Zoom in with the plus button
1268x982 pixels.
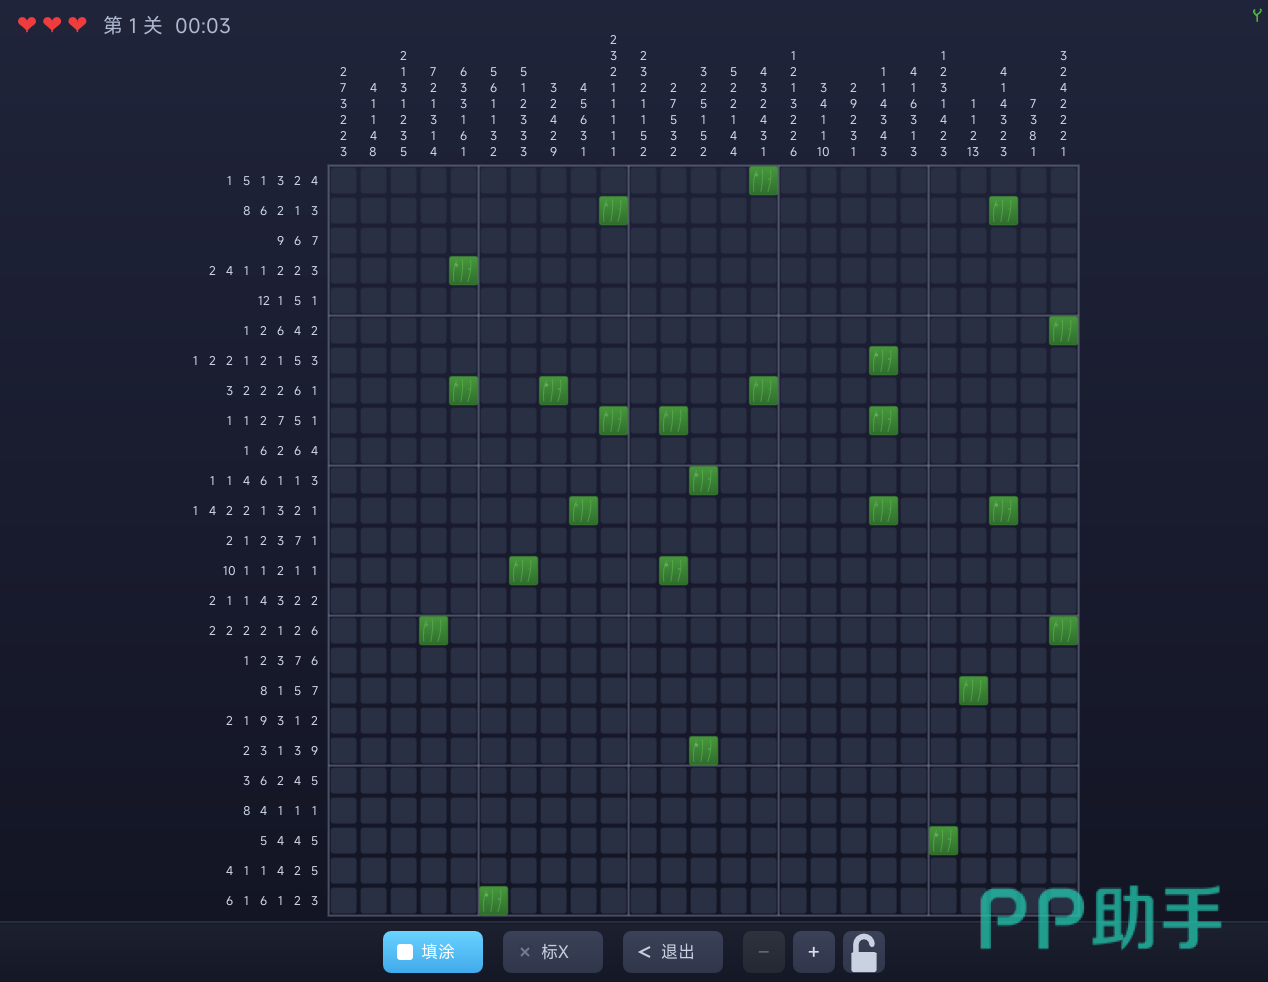click(x=814, y=952)
